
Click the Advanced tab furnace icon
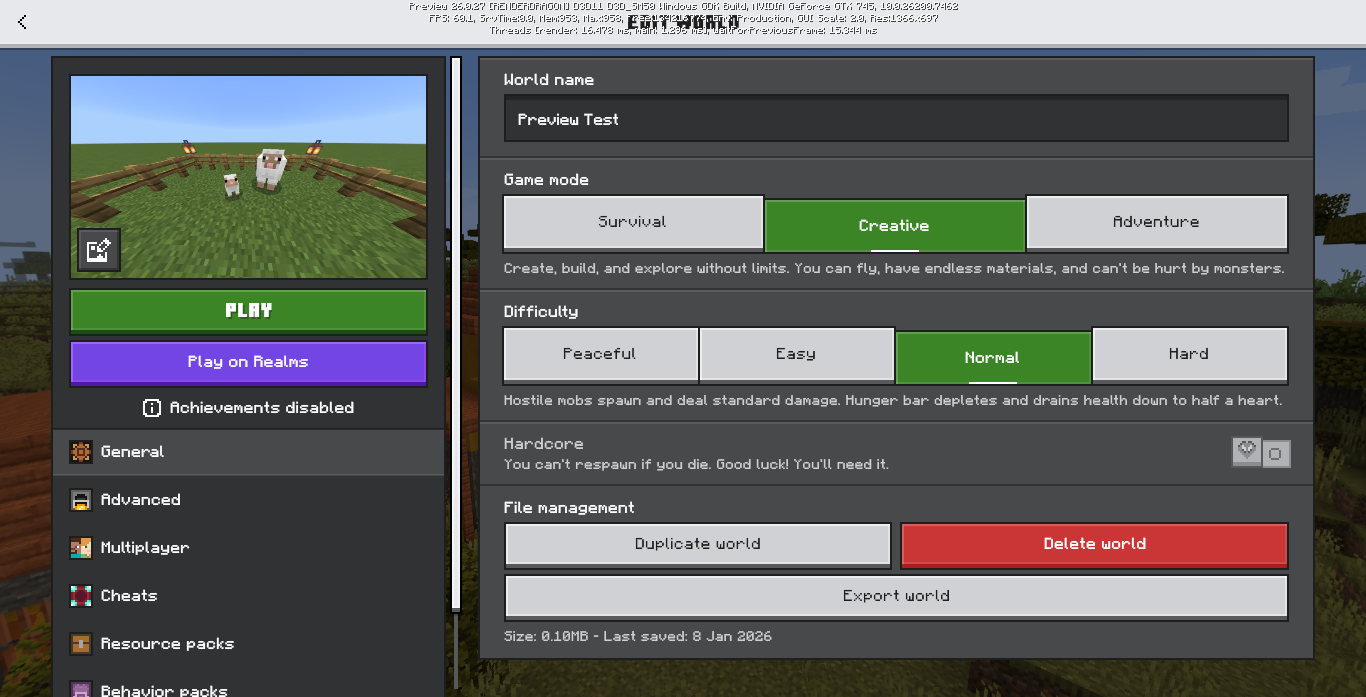81,500
